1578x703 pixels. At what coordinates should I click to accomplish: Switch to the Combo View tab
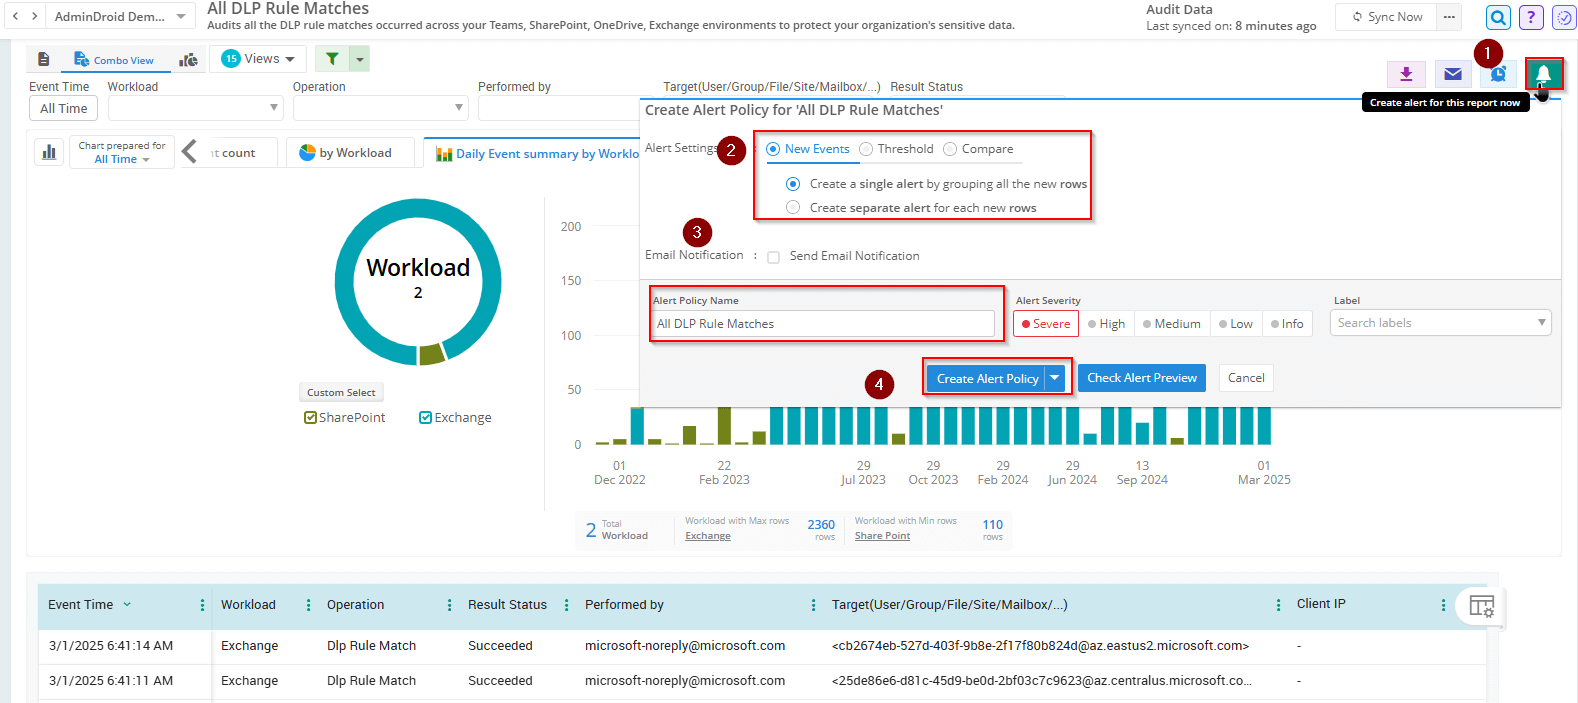point(114,60)
